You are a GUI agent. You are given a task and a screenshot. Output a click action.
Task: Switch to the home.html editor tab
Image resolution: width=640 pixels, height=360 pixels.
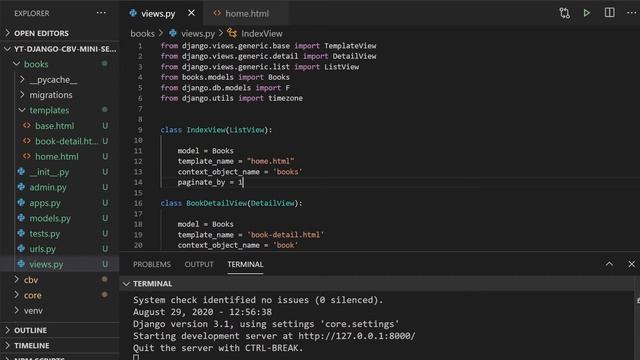(x=246, y=13)
